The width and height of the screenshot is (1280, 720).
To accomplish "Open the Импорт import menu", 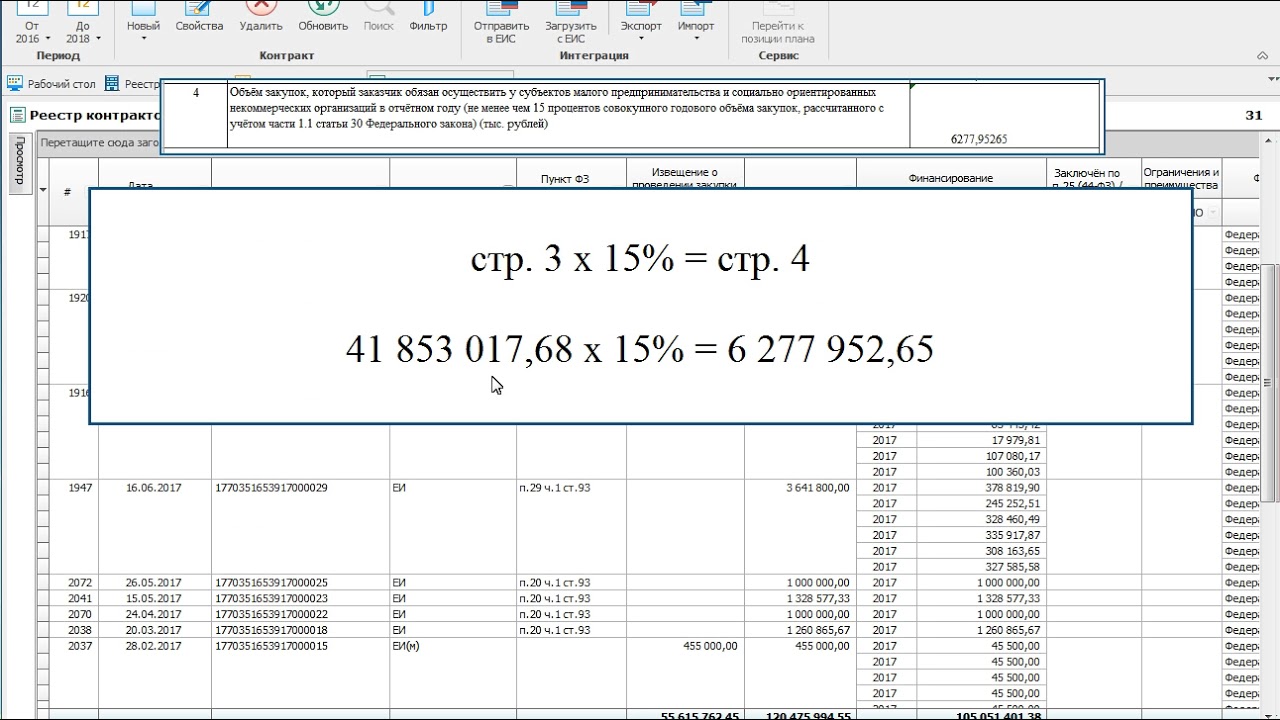I will [696, 22].
